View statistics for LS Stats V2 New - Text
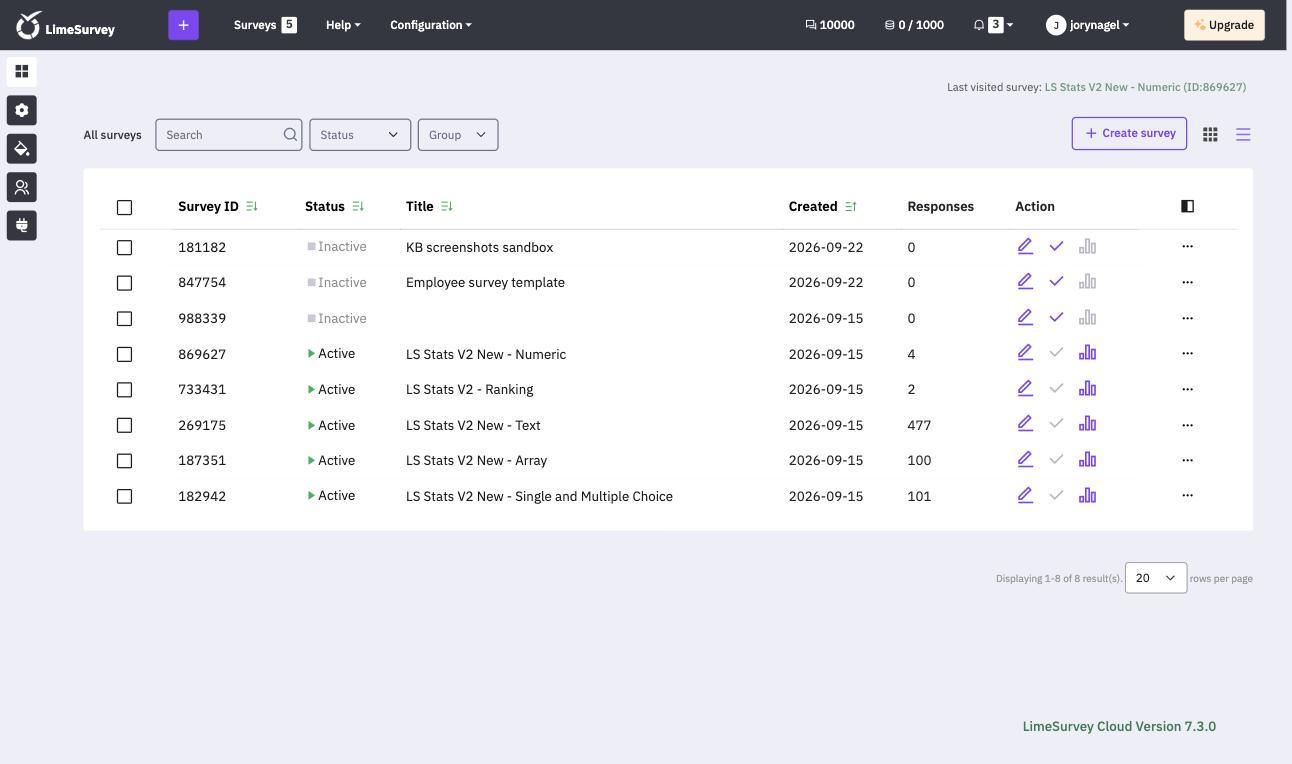This screenshot has height=764, width=1292. pos(1087,424)
